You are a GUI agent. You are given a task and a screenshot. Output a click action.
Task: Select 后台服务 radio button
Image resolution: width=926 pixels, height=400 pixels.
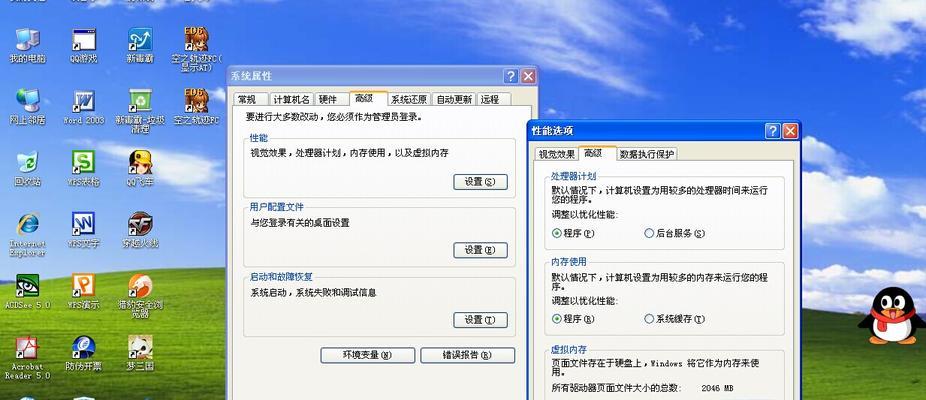pos(674,233)
